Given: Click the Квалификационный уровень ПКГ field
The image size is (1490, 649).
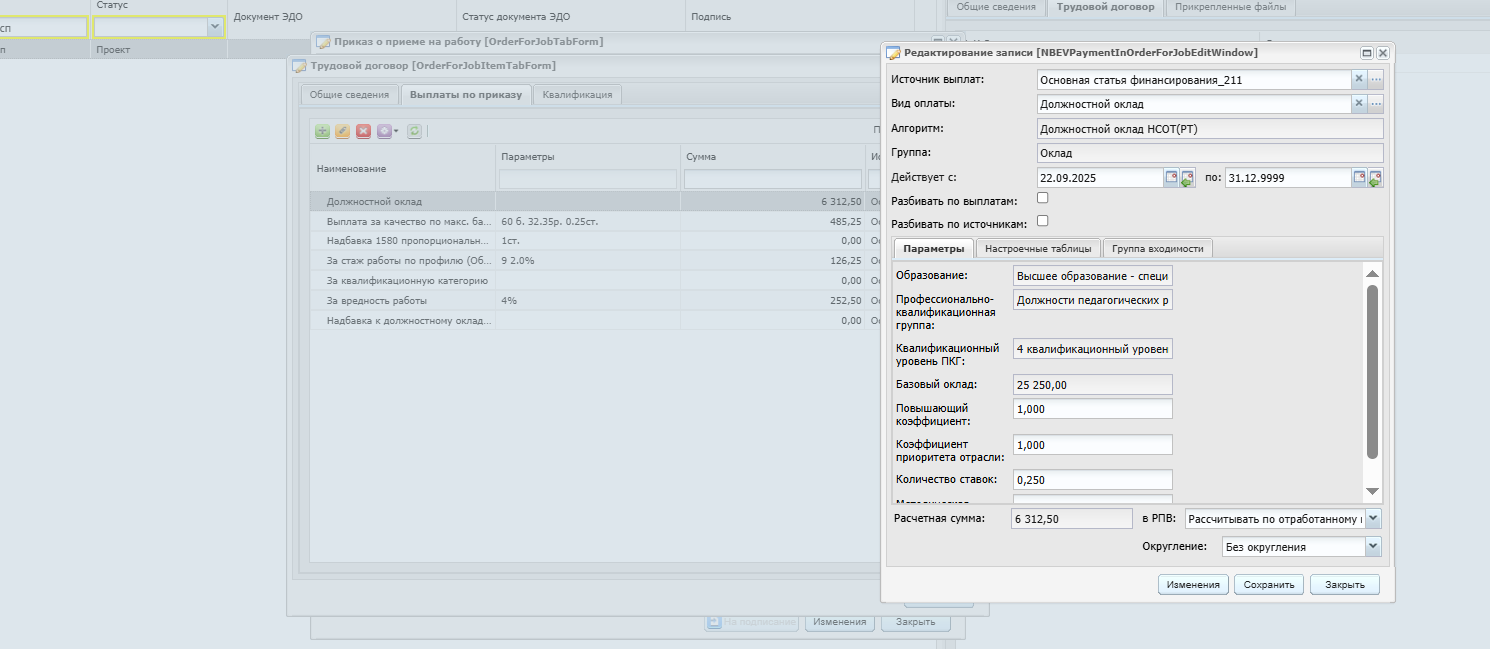Looking at the screenshot, I should click(1092, 348).
